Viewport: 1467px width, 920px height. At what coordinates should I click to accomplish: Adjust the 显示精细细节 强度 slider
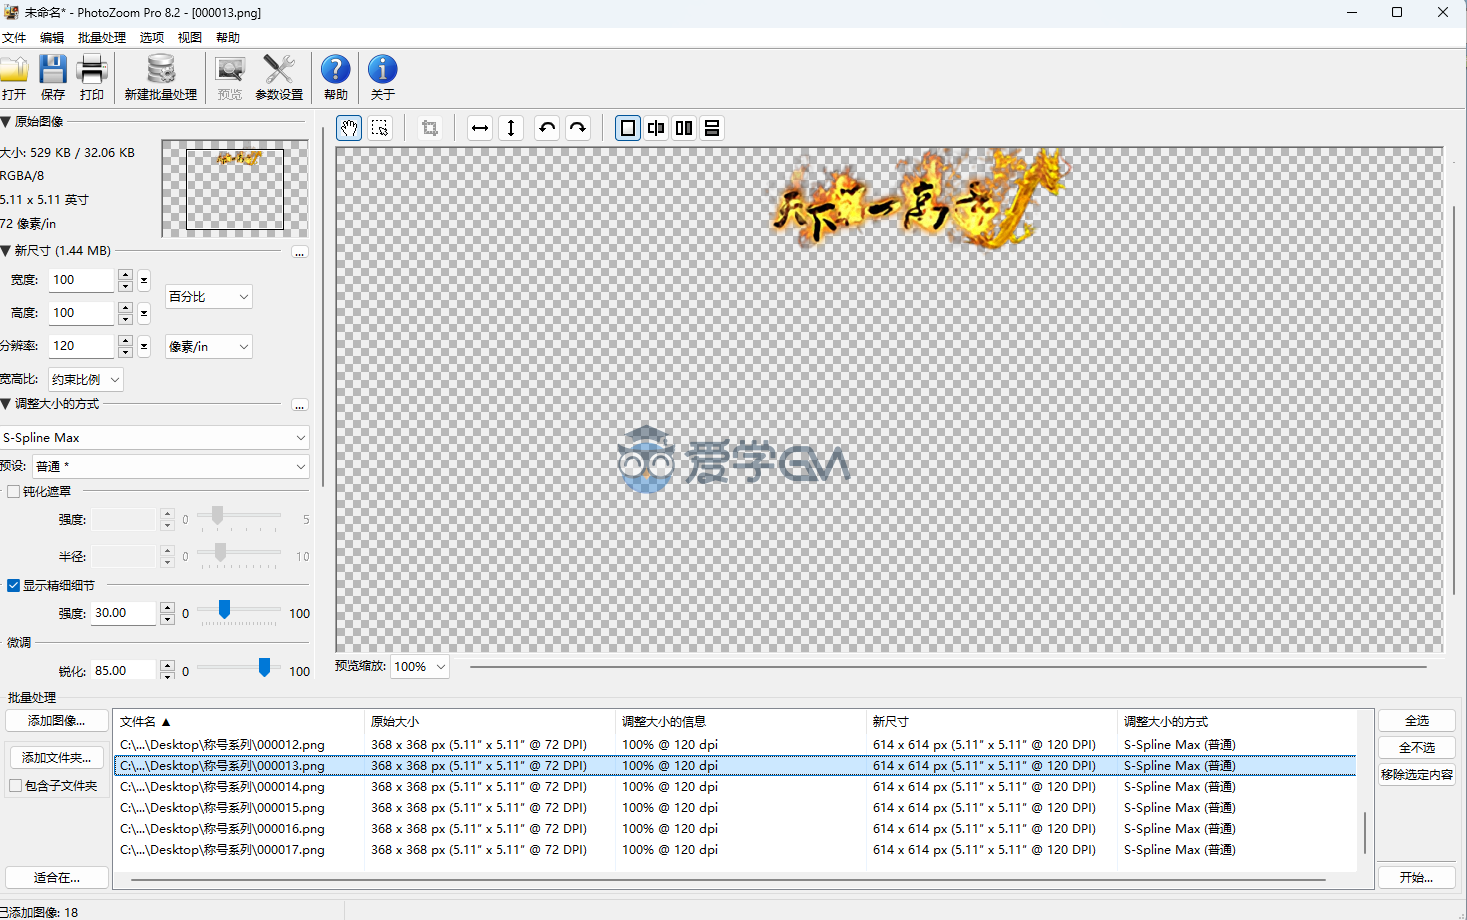tap(224, 610)
